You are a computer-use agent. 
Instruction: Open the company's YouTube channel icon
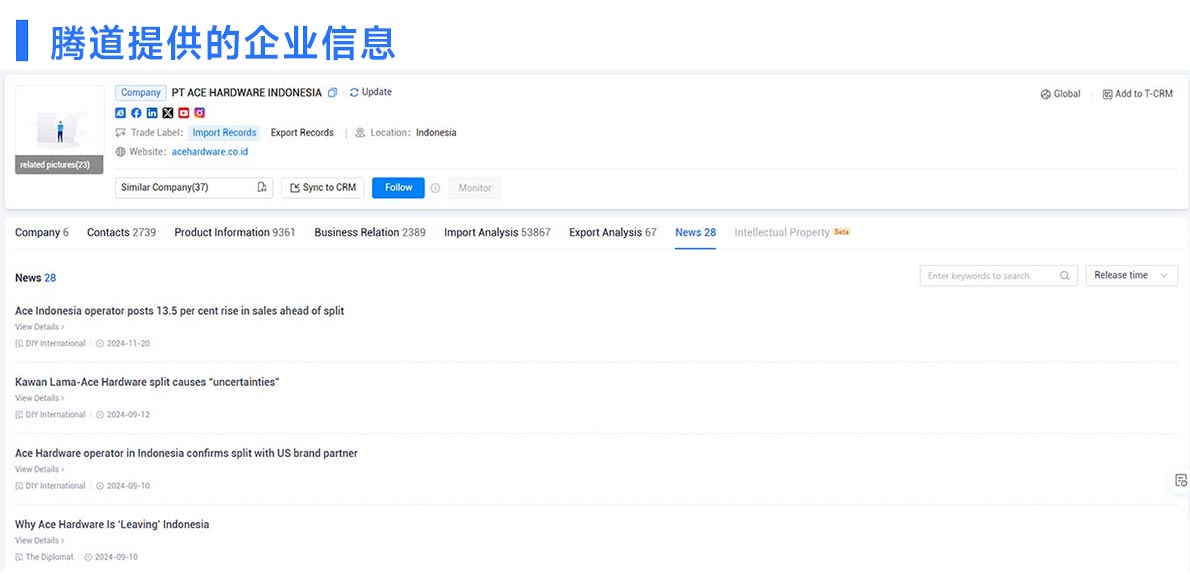(x=184, y=113)
